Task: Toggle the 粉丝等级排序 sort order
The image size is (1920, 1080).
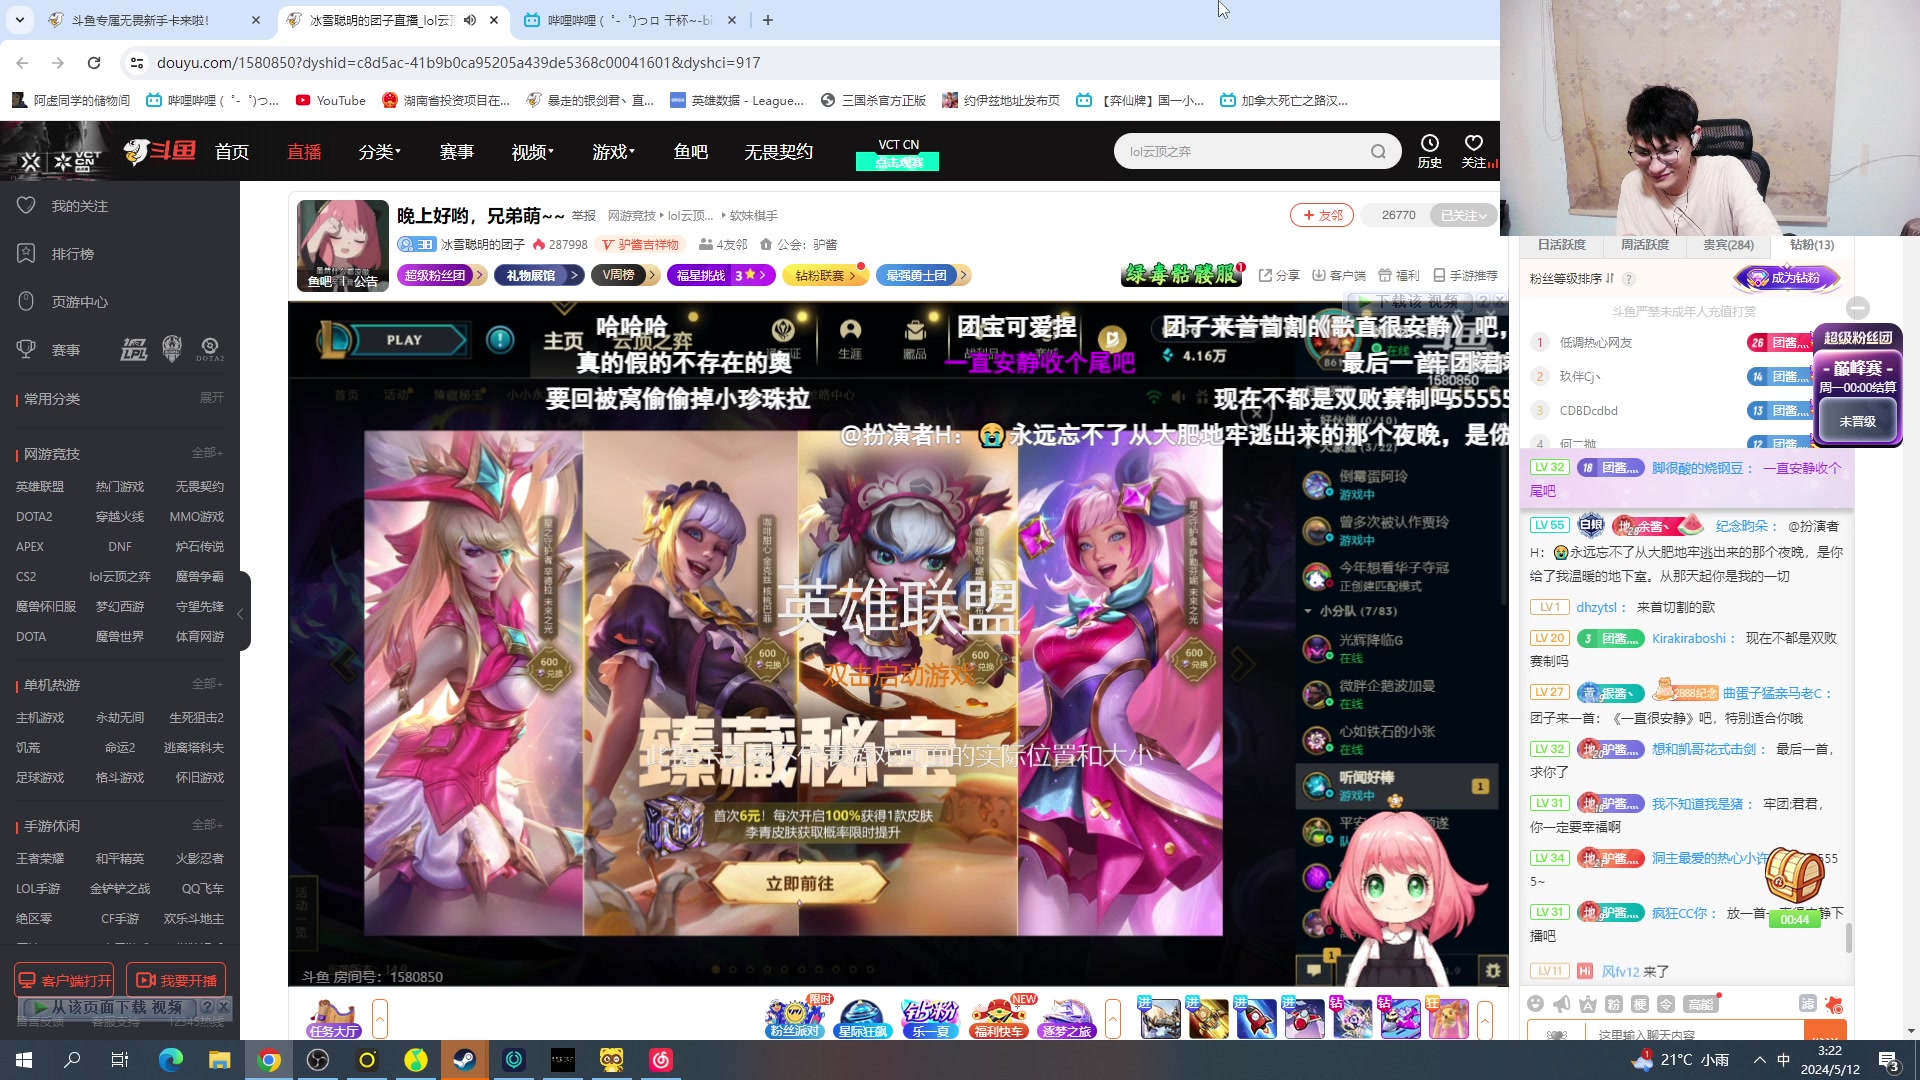Action: coord(1572,279)
